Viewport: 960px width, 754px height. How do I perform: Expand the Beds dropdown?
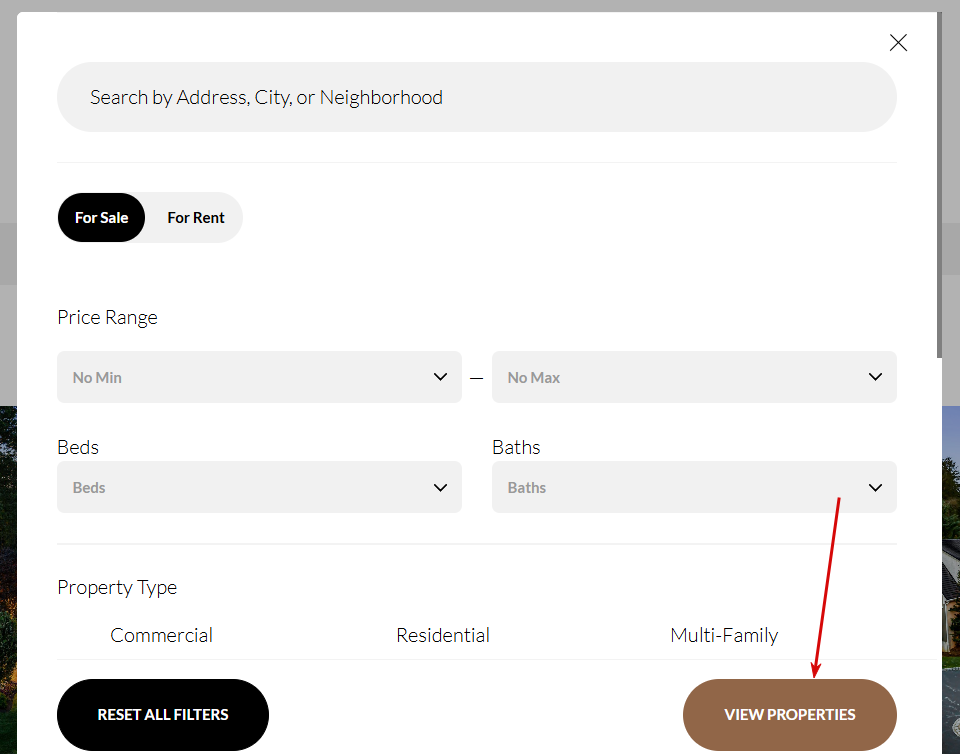250,487
